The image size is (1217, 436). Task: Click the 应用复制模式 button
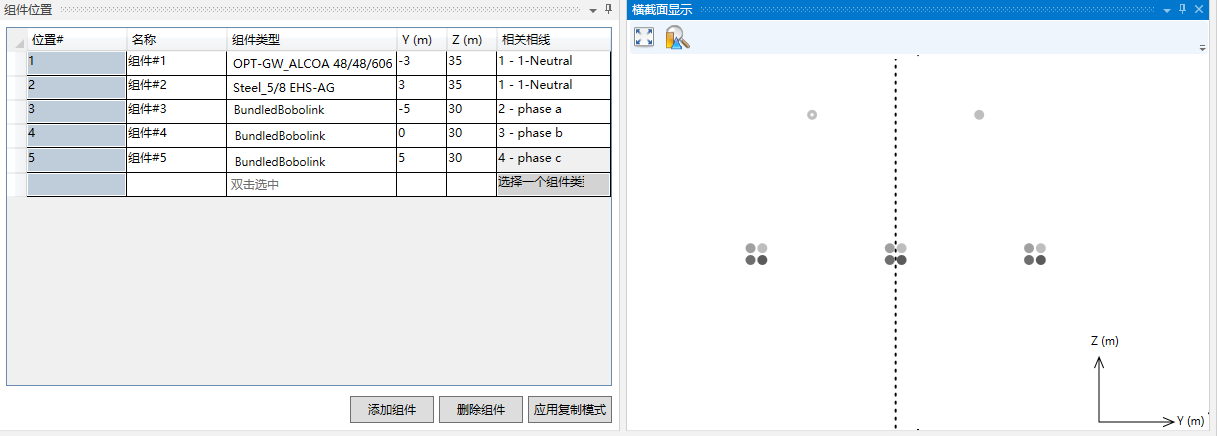pyautogui.click(x=570, y=410)
